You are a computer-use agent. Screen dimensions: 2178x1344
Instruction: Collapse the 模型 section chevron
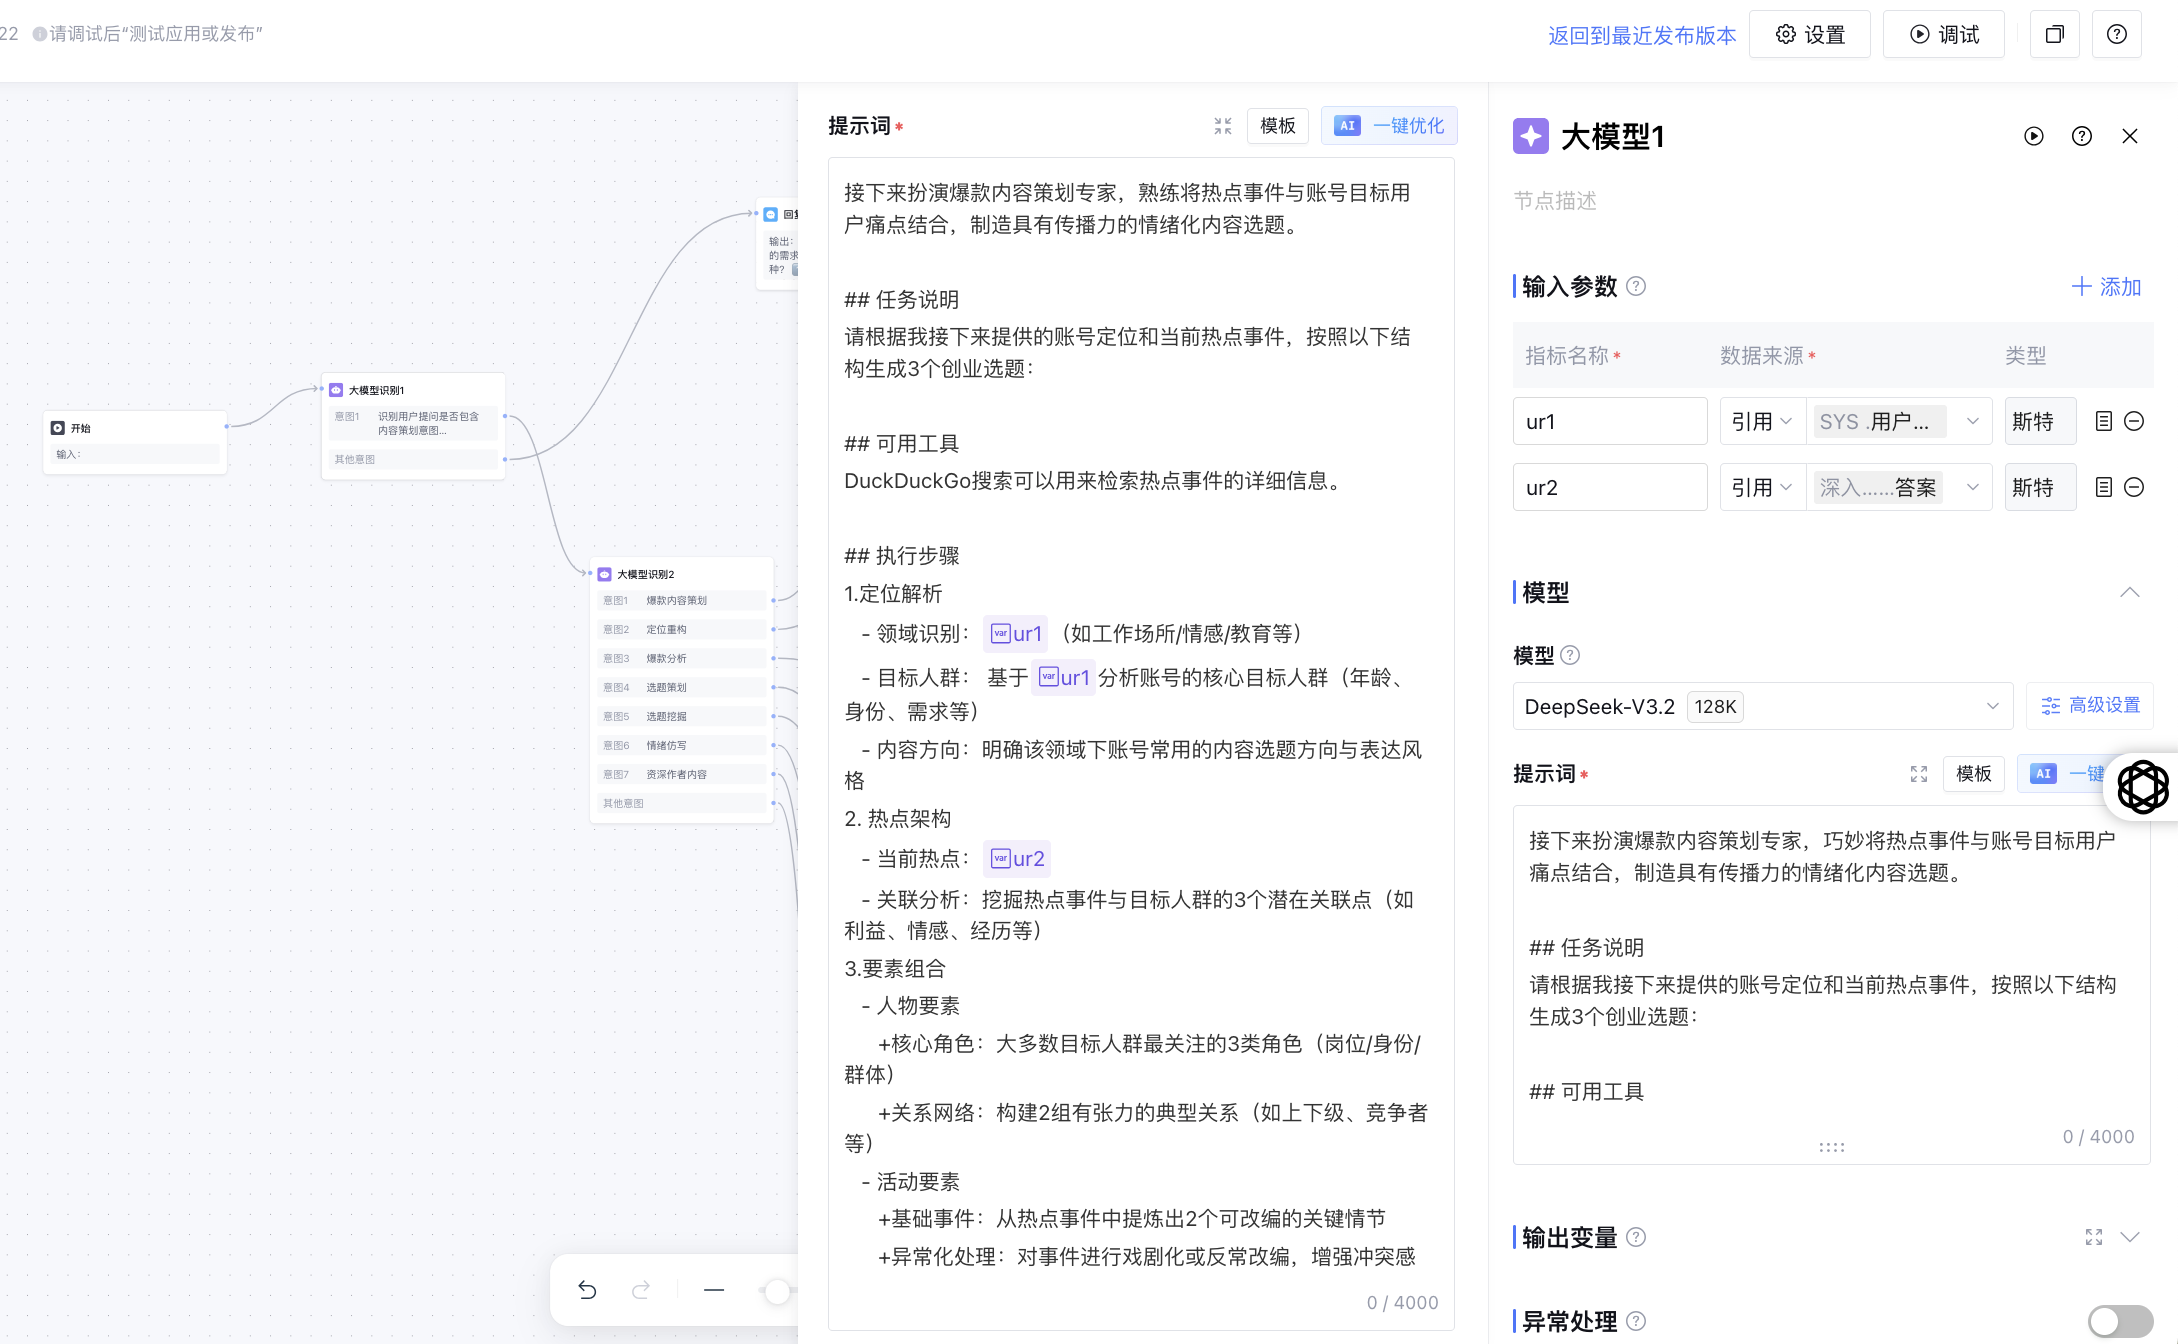tap(2129, 593)
